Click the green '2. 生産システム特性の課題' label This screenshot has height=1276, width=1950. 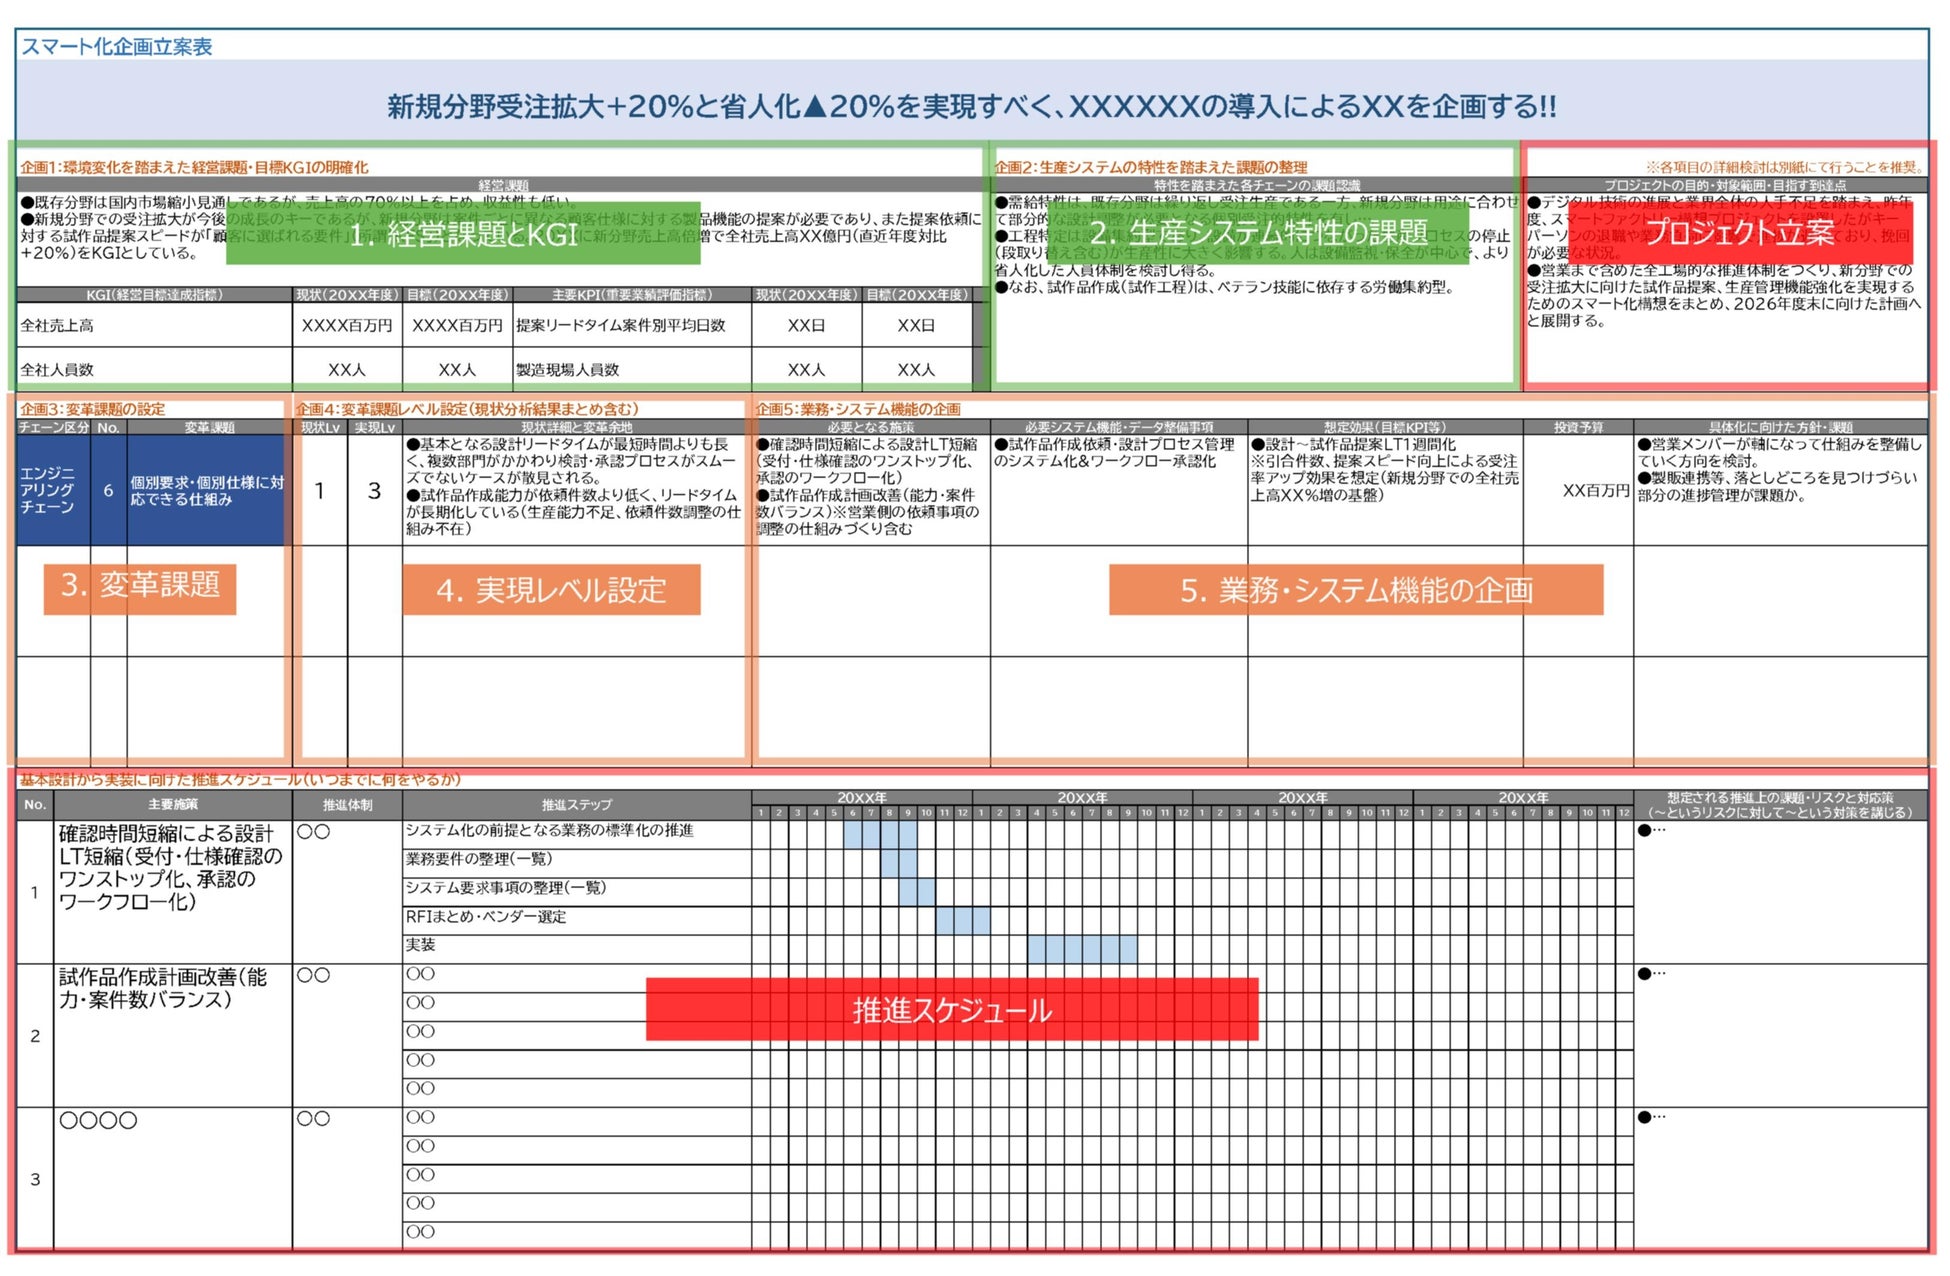pos(1258,233)
